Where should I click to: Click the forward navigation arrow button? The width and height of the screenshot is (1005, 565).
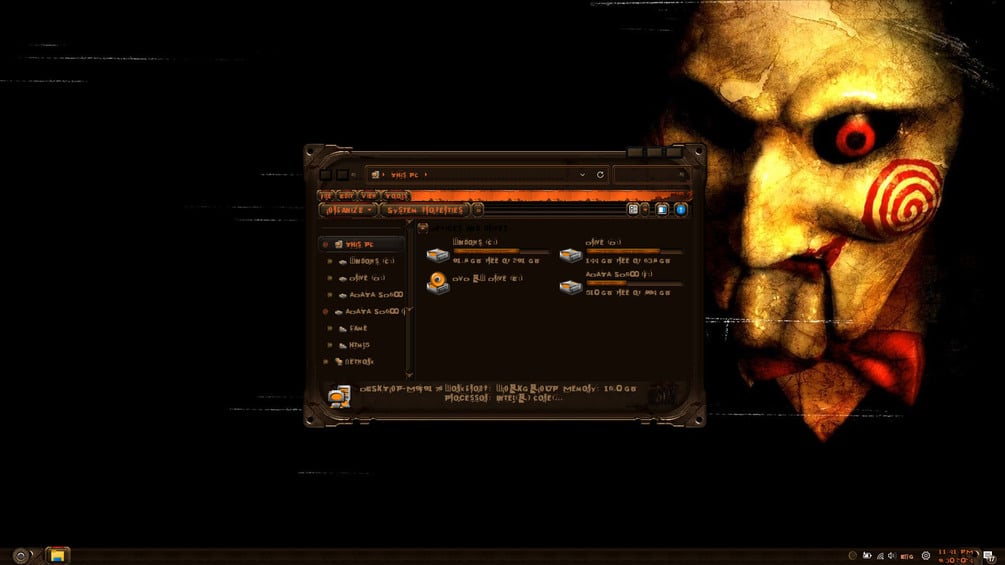pyautogui.click(x=342, y=174)
